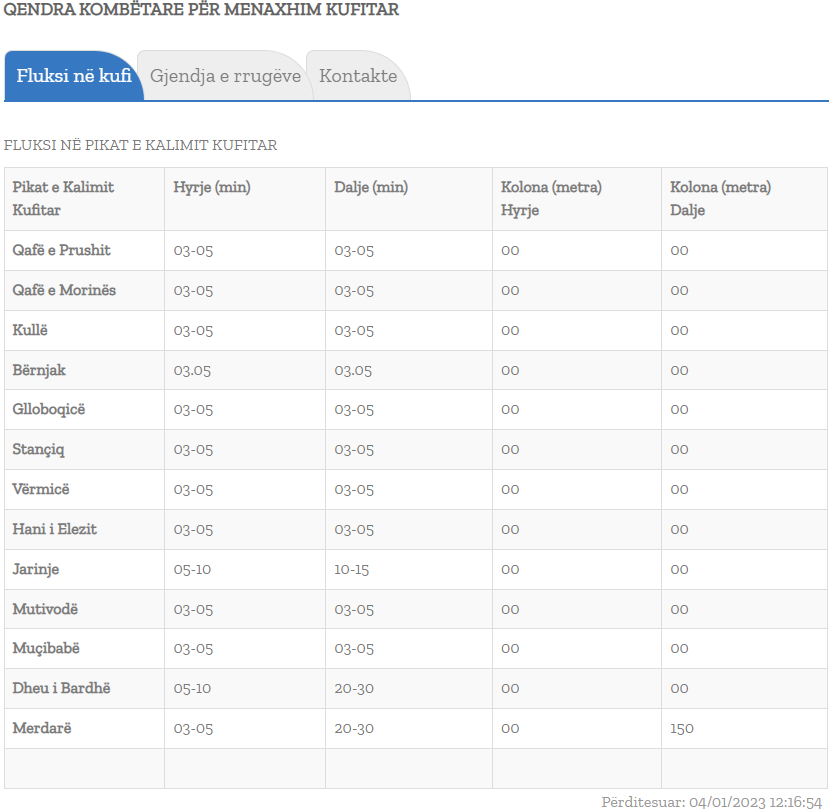Viewport: 837px width, 810px height.
Task: Click the Dalje (min) column header
Action: (x=371, y=187)
